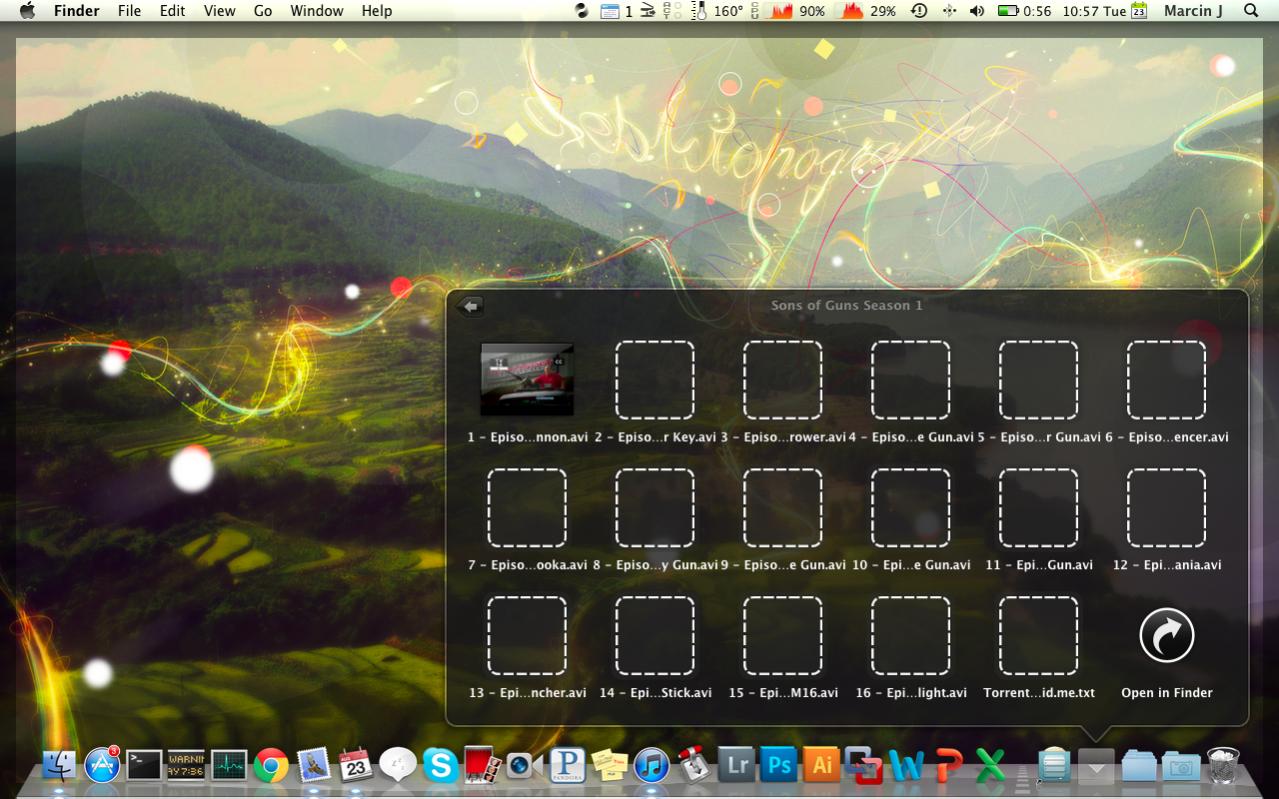Launch Activity Monitor from the Dock
The width and height of the screenshot is (1279, 799).
229,765
